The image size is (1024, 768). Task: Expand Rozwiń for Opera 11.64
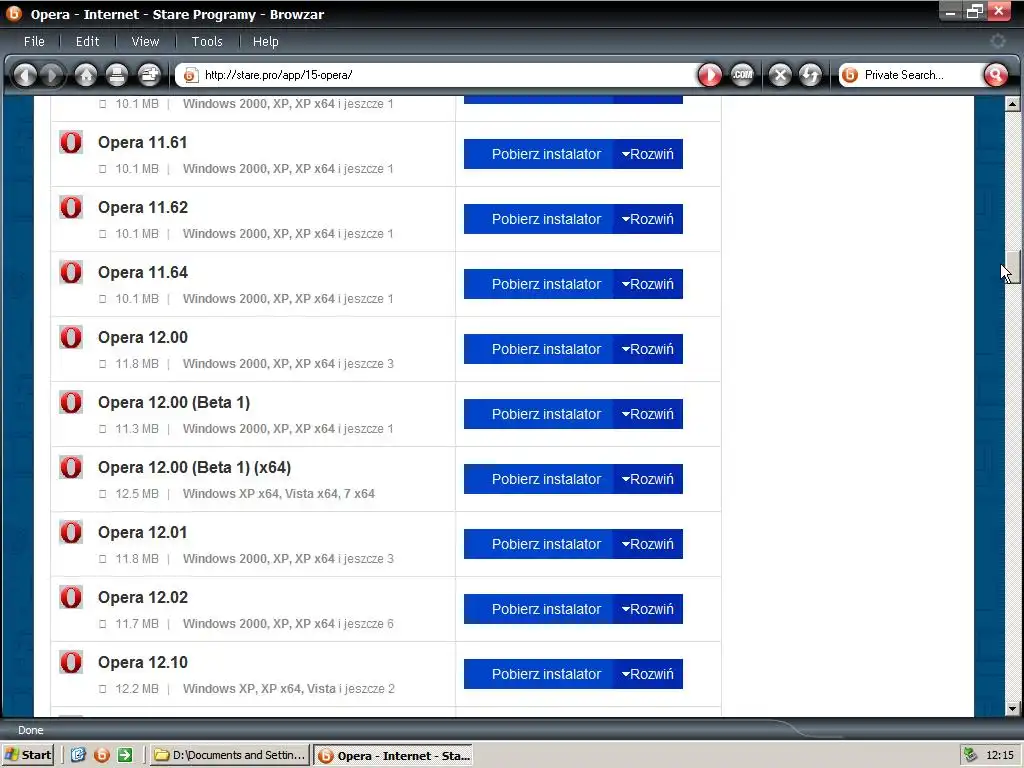pos(648,284)
